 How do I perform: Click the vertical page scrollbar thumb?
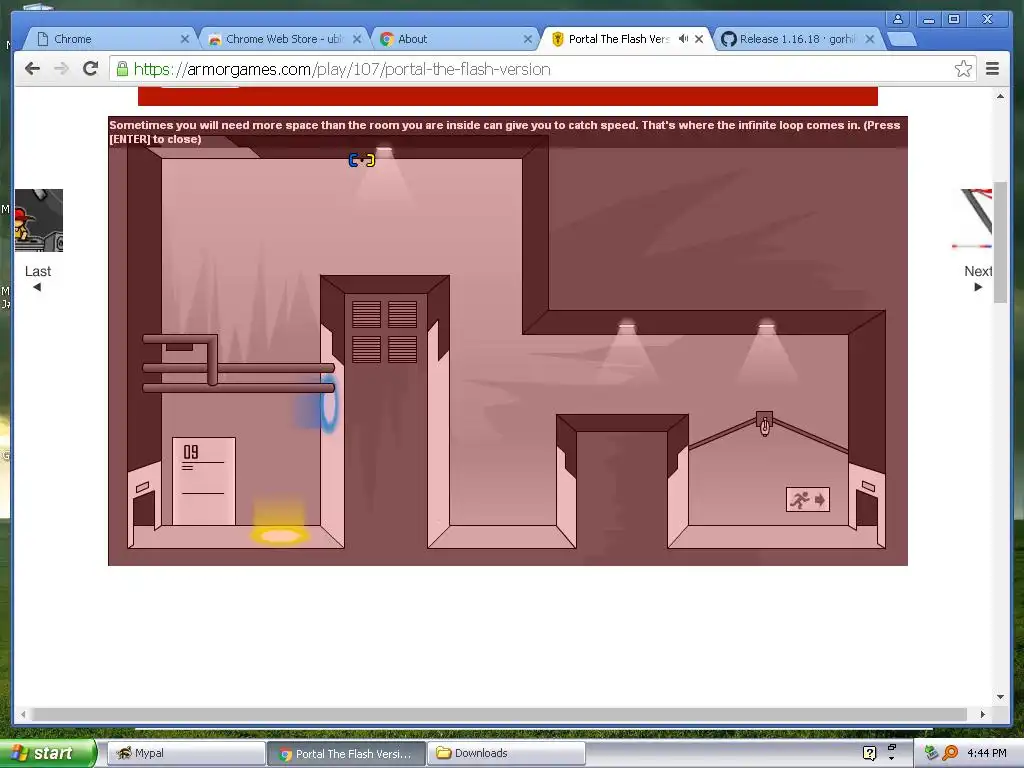pos(1000,242)
